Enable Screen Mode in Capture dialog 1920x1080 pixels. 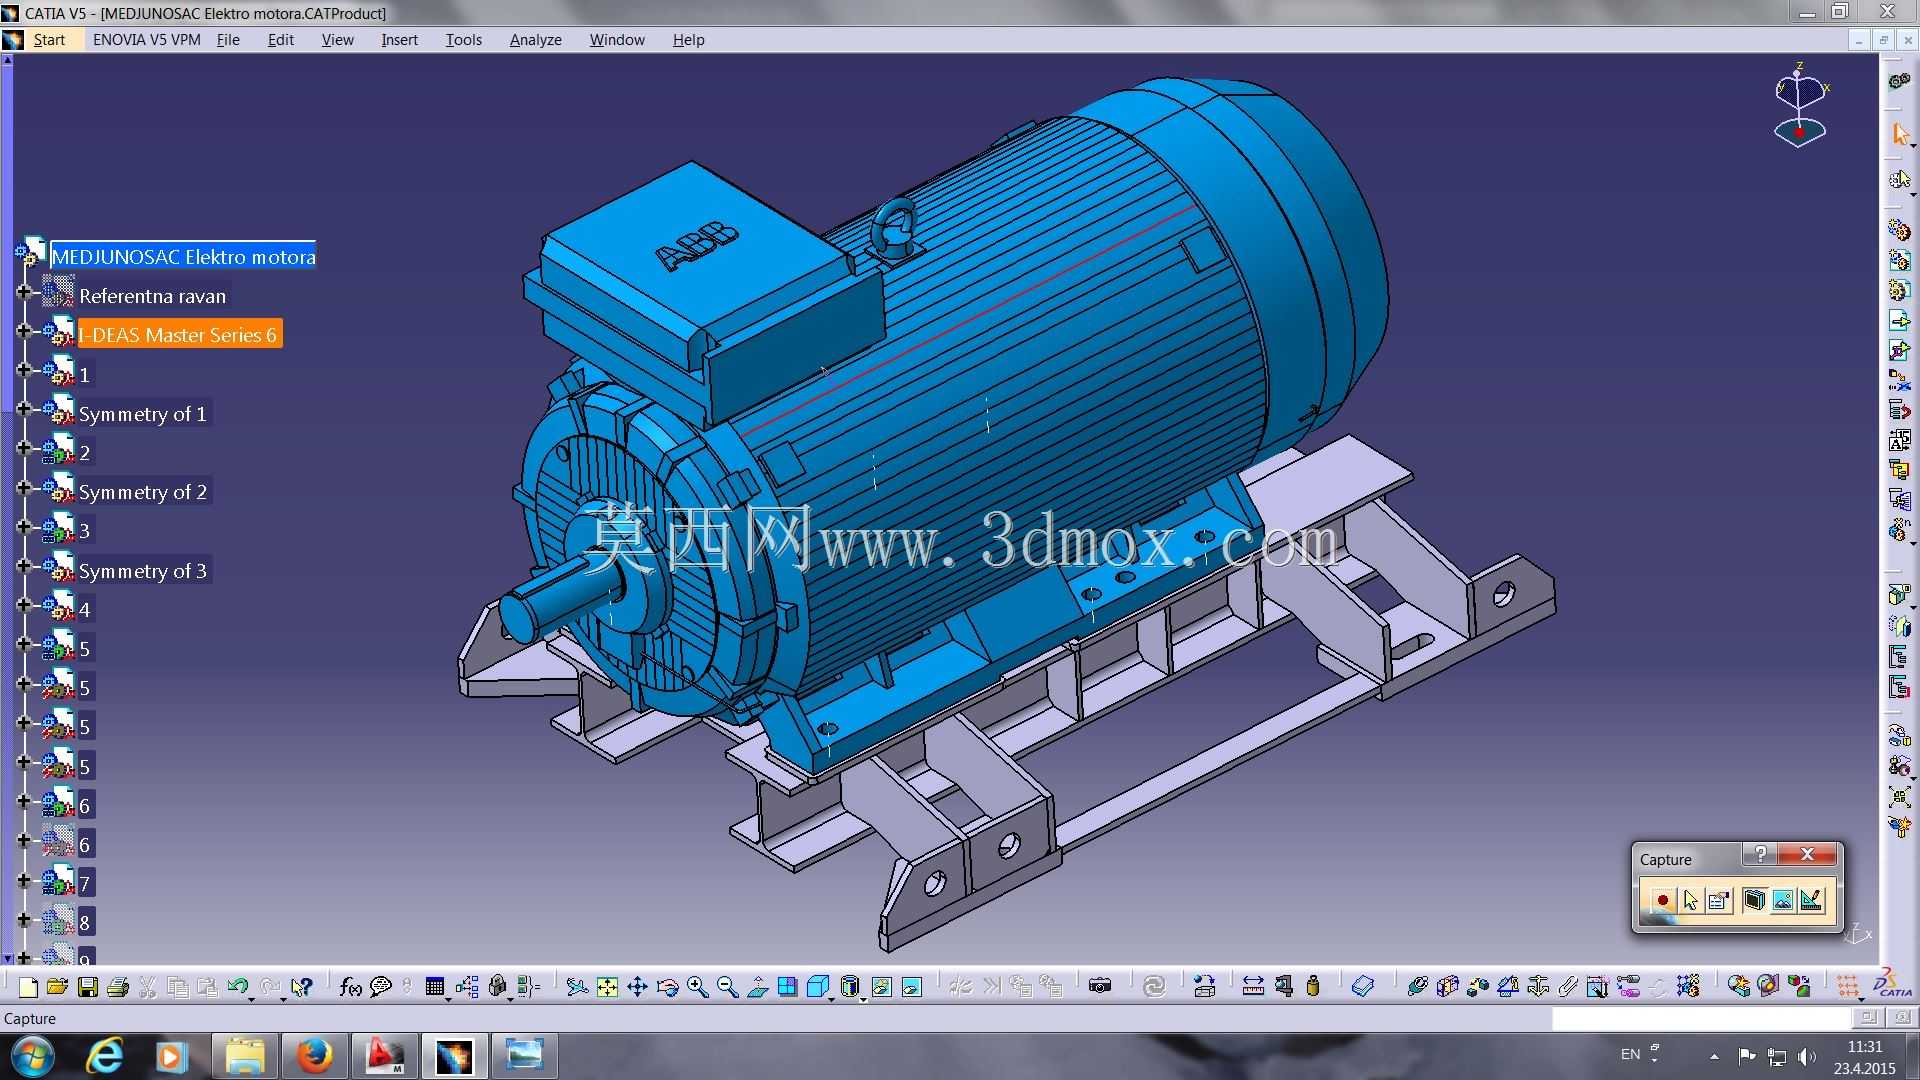1753,900
